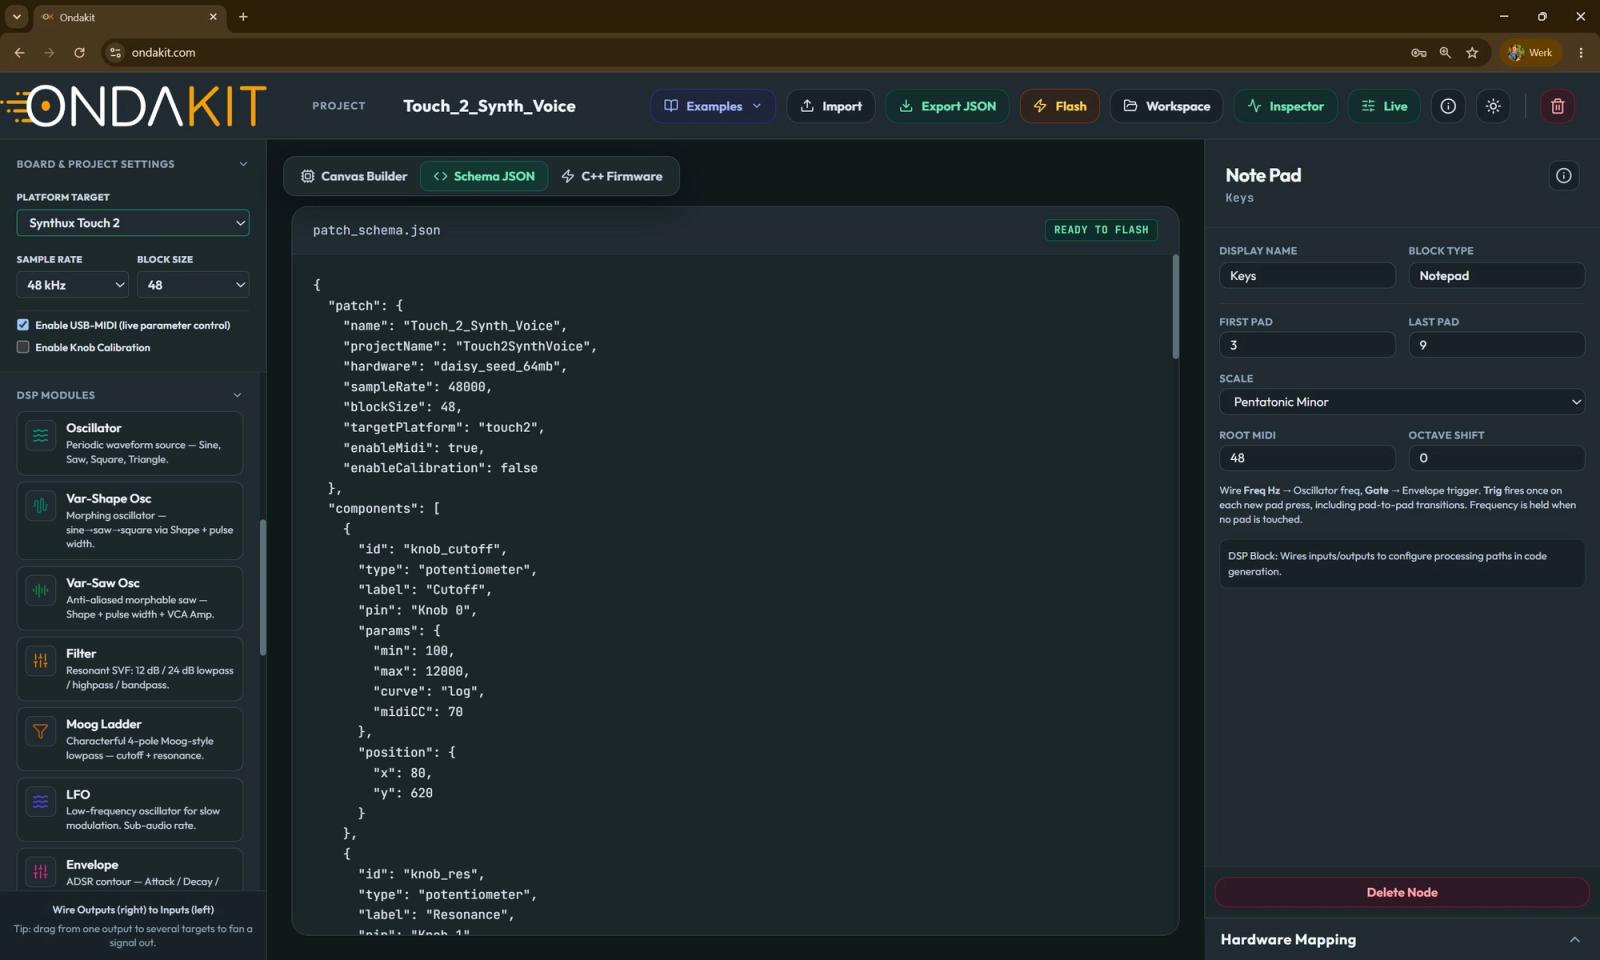Click the Moog Ladder funnel icon
Viewport: 1600px width, 960px height.
40,731
